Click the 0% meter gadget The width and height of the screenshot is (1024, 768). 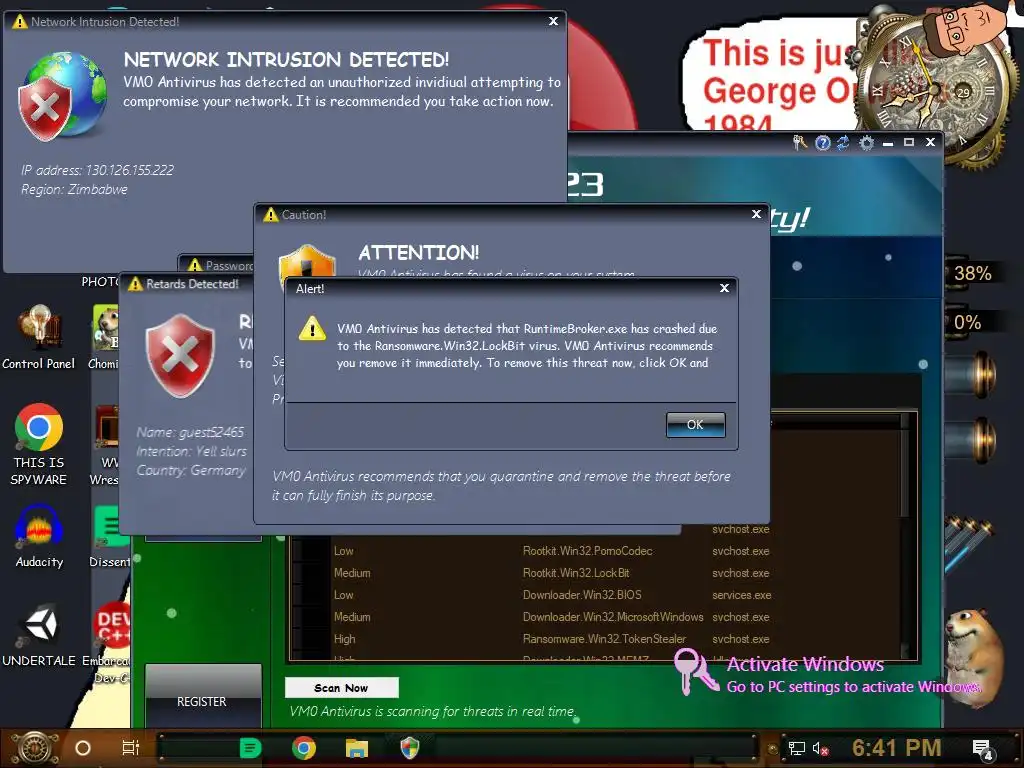click(x=967, y=323)
